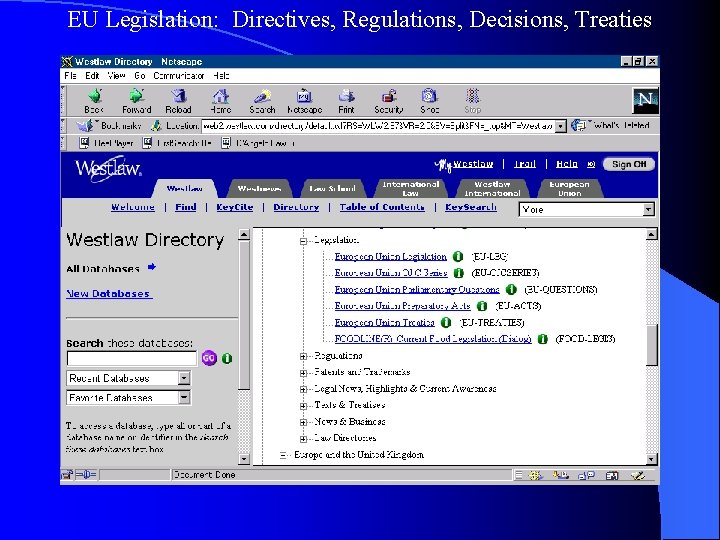Click info icon beside FOOD-LEGIS
Viewport: 720px width, 540px height.
tap(543, 339)
